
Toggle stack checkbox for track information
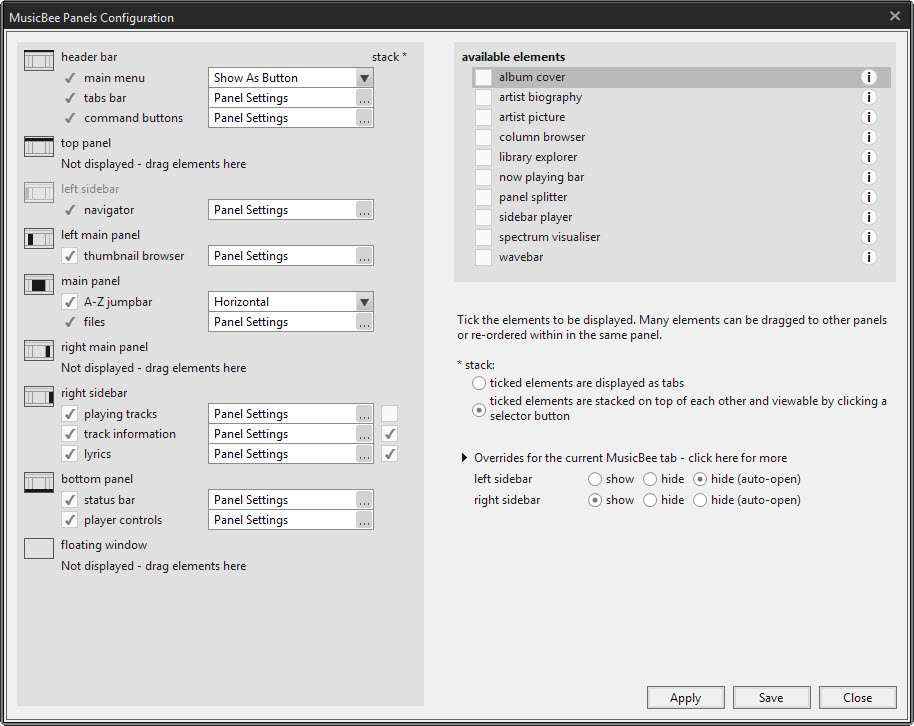click(389, 434)
